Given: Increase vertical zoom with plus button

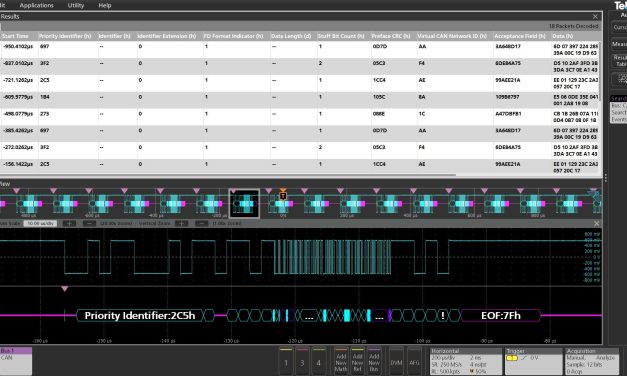Looking at the screenshot, I should 181,223.
